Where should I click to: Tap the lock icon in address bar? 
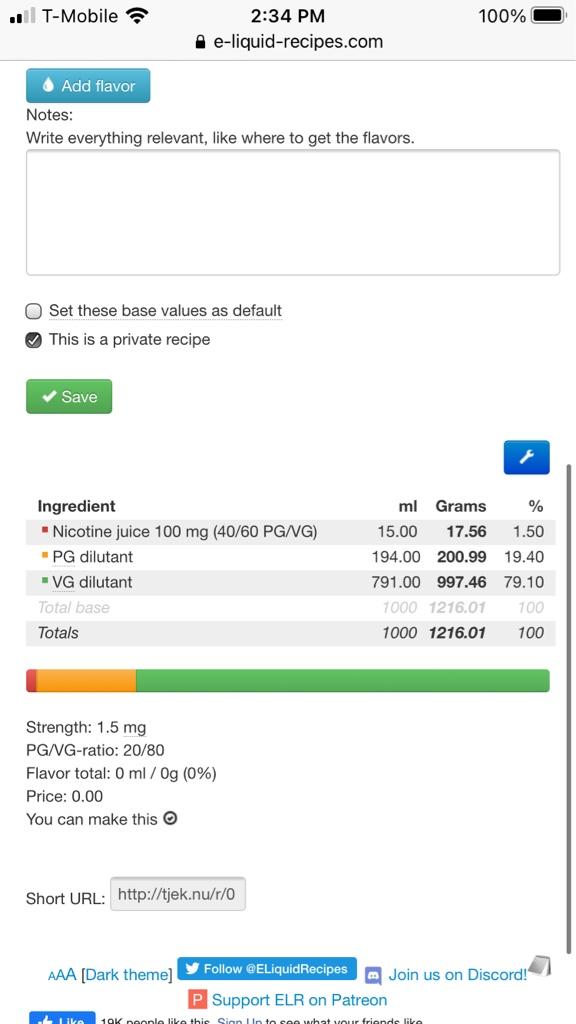point(200,42)
